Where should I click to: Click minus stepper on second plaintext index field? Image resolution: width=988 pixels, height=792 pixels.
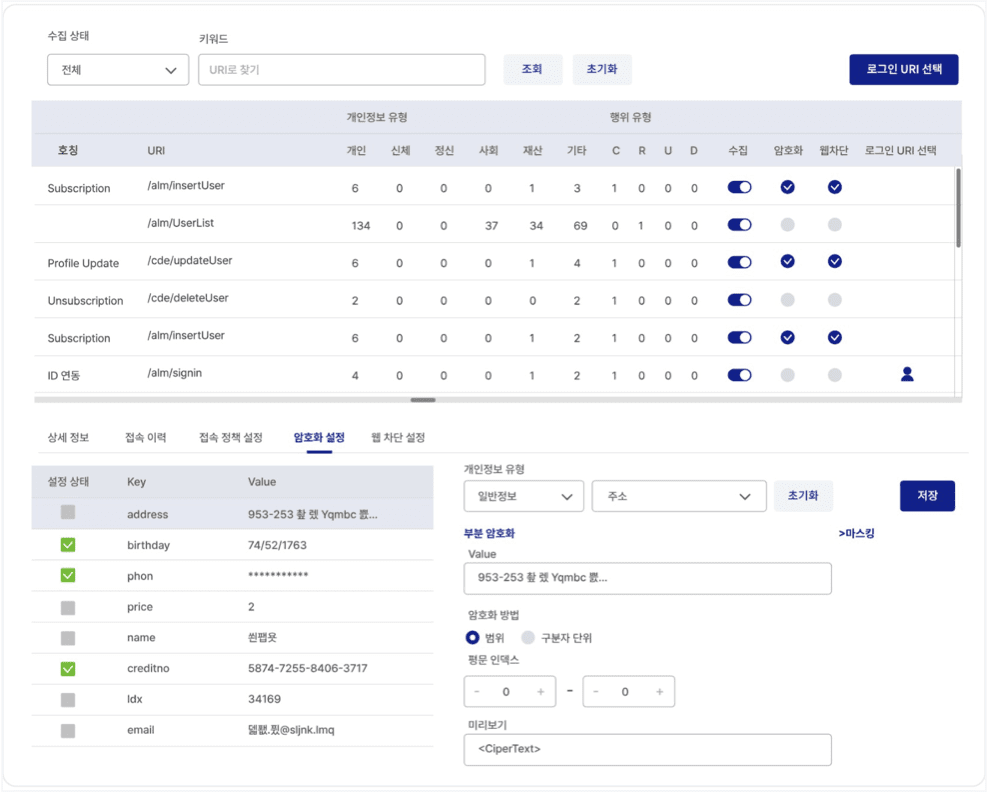tap(596, 692)
